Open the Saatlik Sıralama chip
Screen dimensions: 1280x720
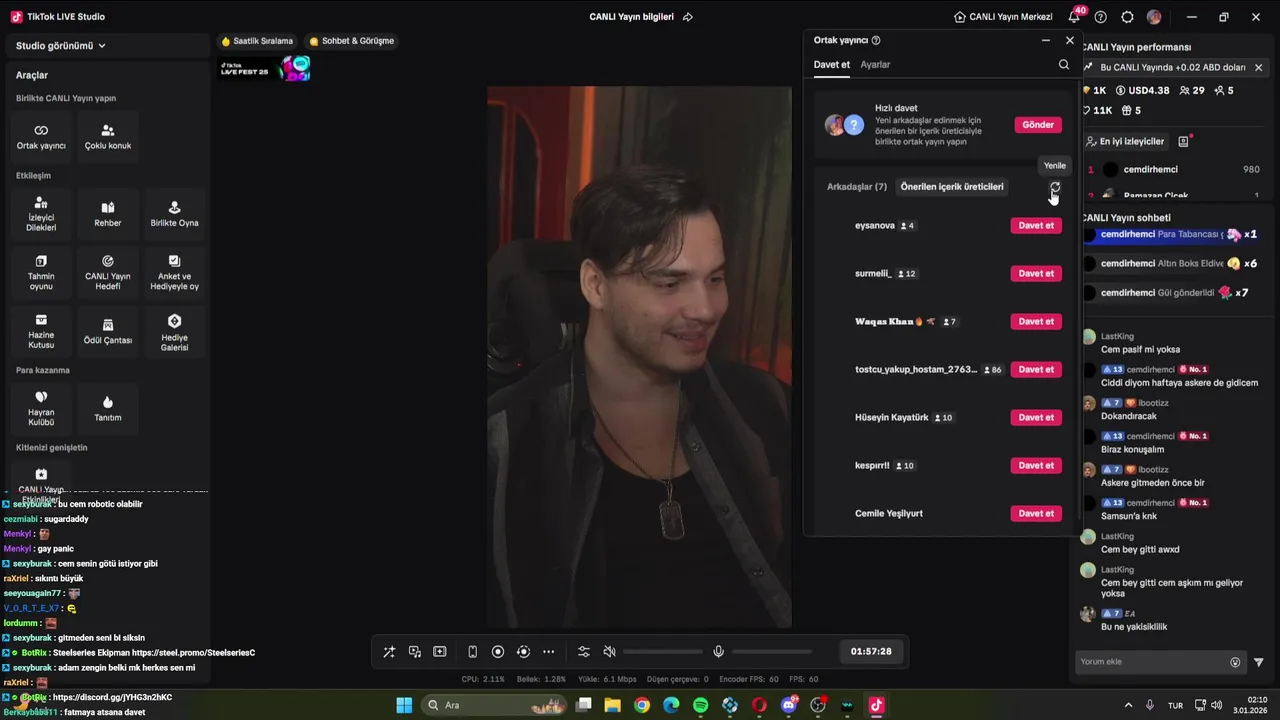257,41
